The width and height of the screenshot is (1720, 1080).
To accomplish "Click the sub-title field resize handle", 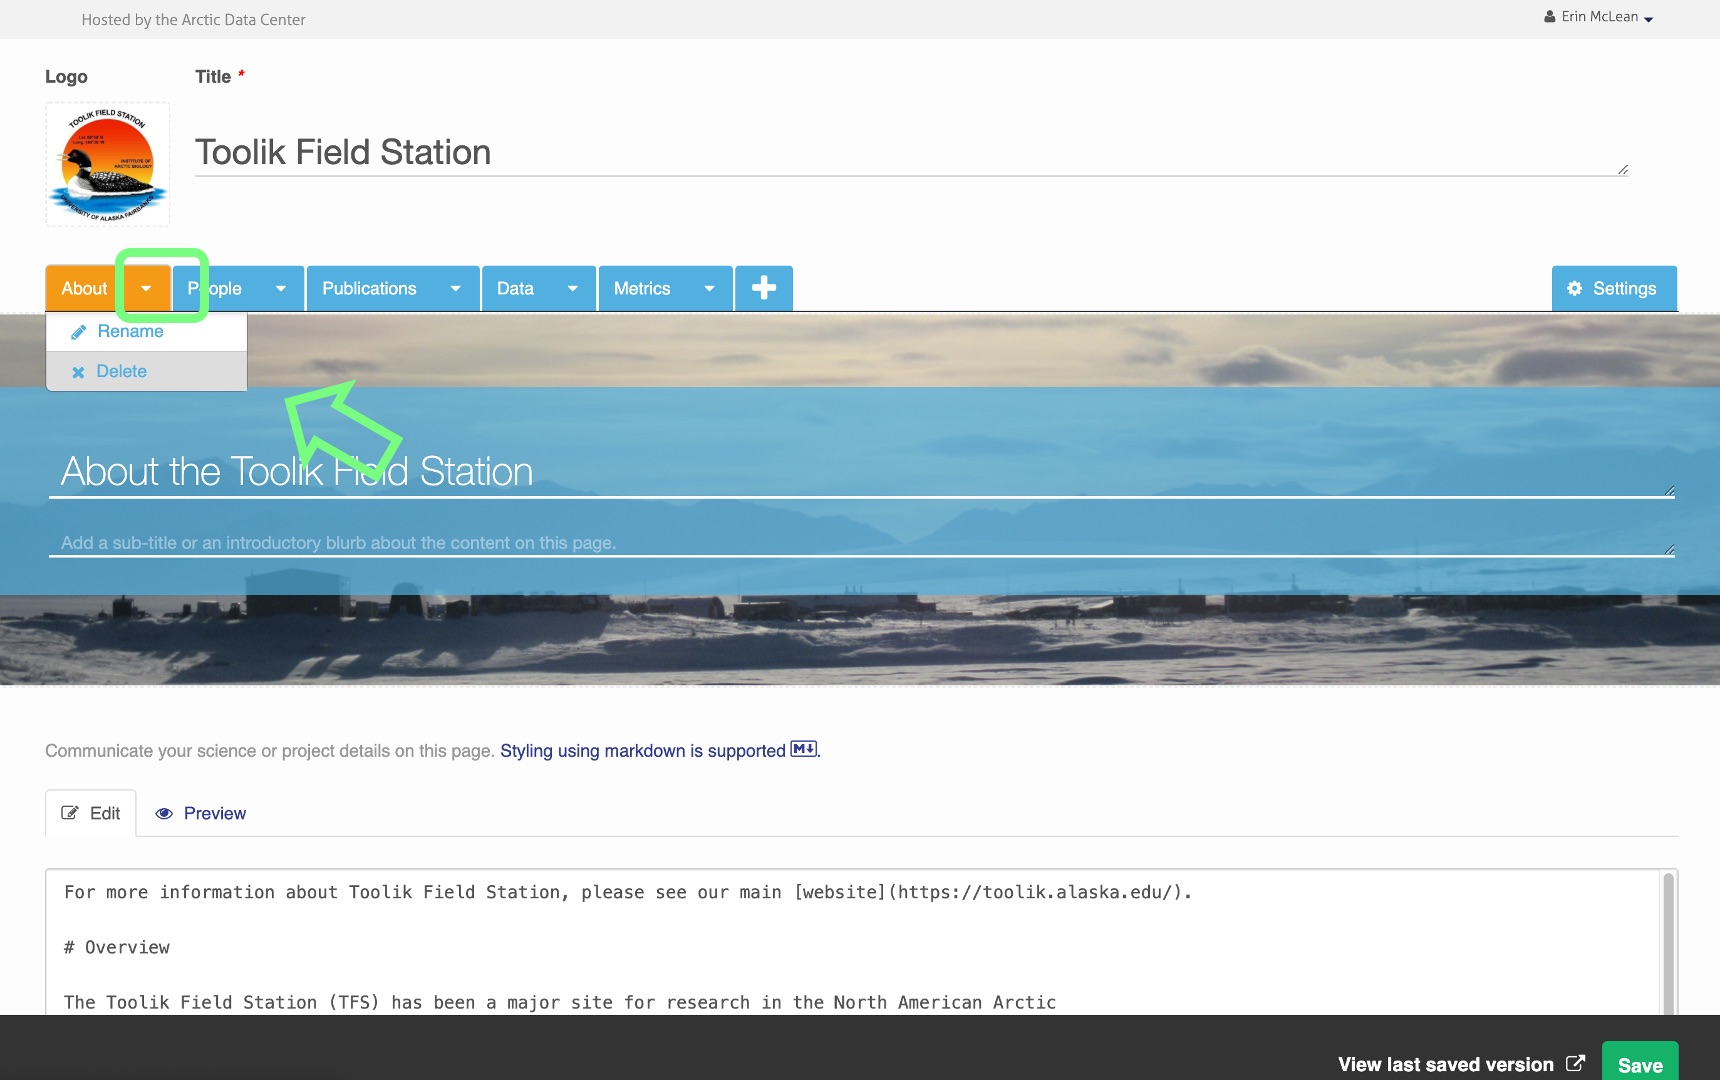I will point(1669,550).
